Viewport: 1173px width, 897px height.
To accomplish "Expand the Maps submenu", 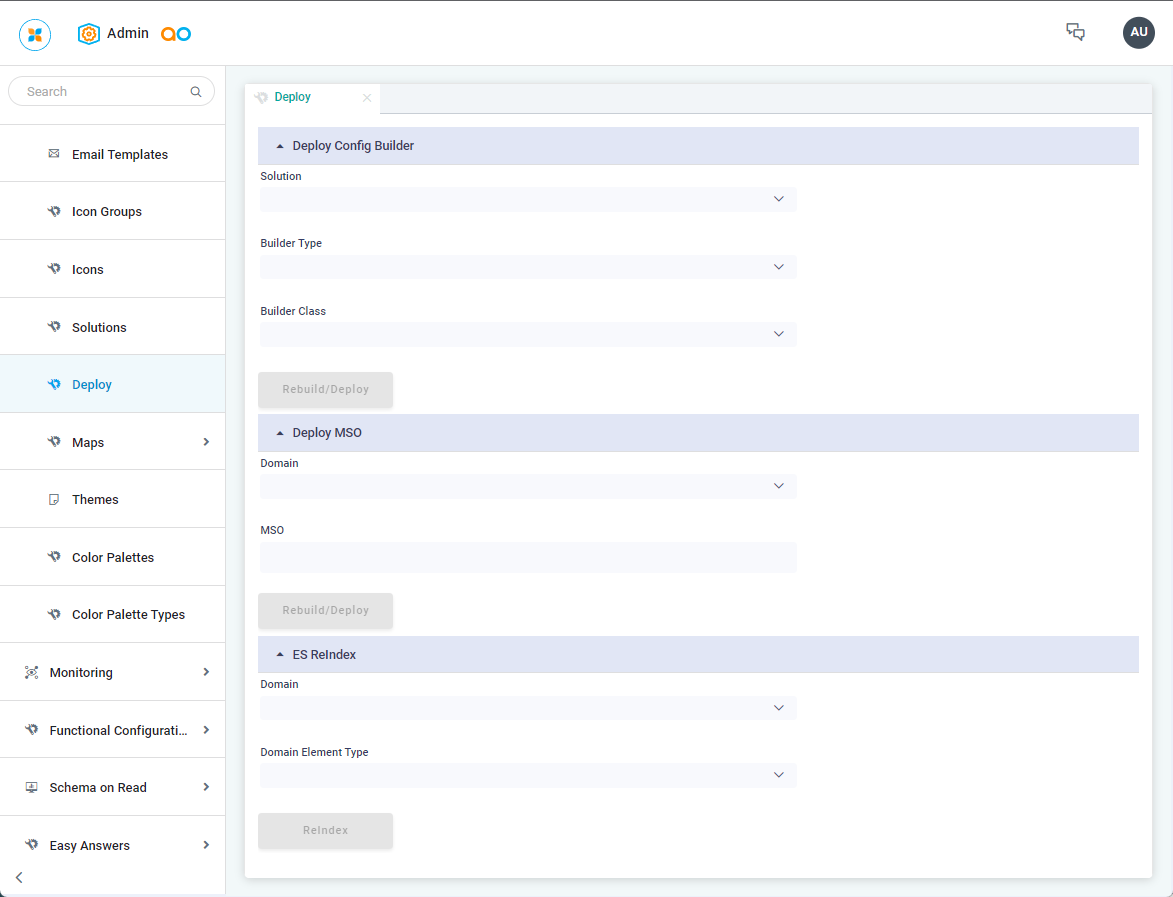I will (206, 442).
